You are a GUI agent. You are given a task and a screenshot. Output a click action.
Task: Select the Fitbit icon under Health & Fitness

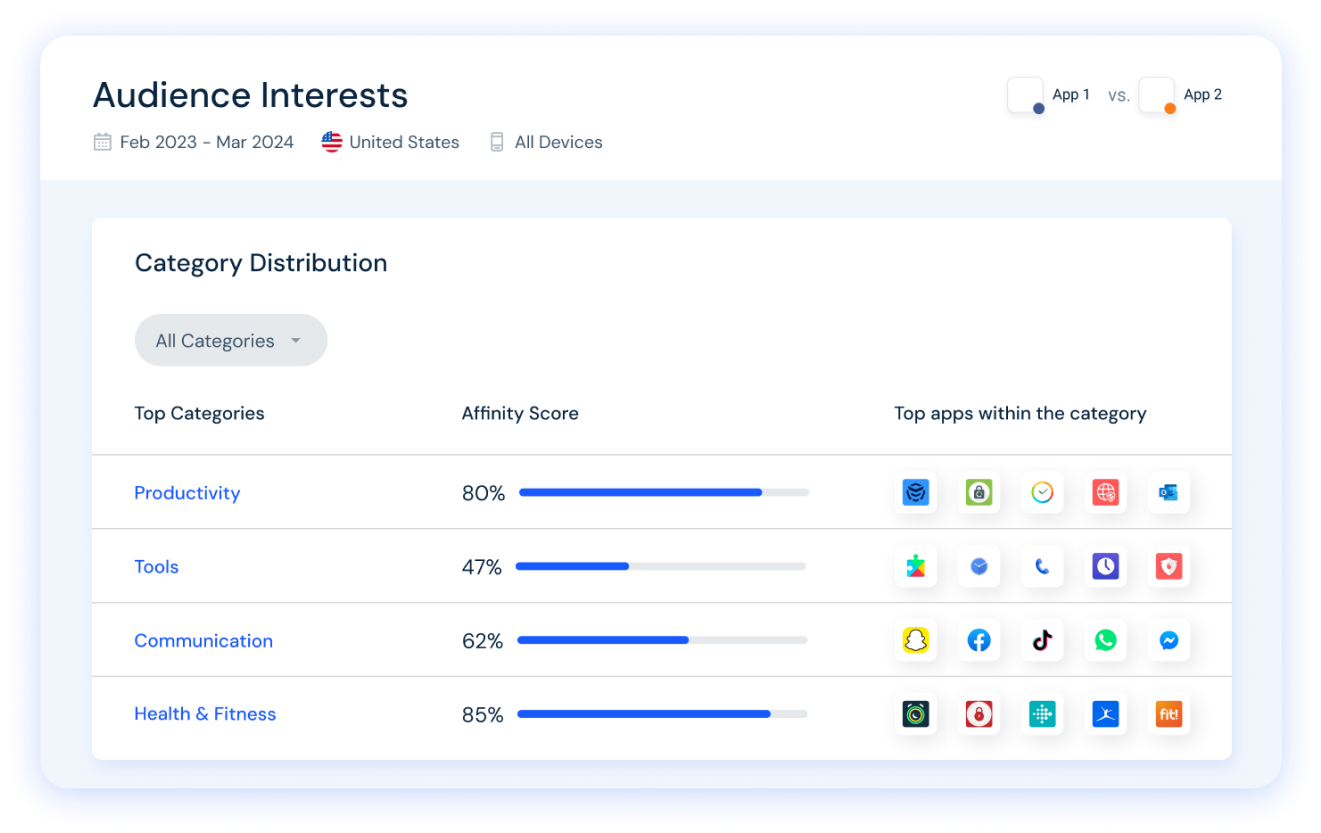point(1043,714)
